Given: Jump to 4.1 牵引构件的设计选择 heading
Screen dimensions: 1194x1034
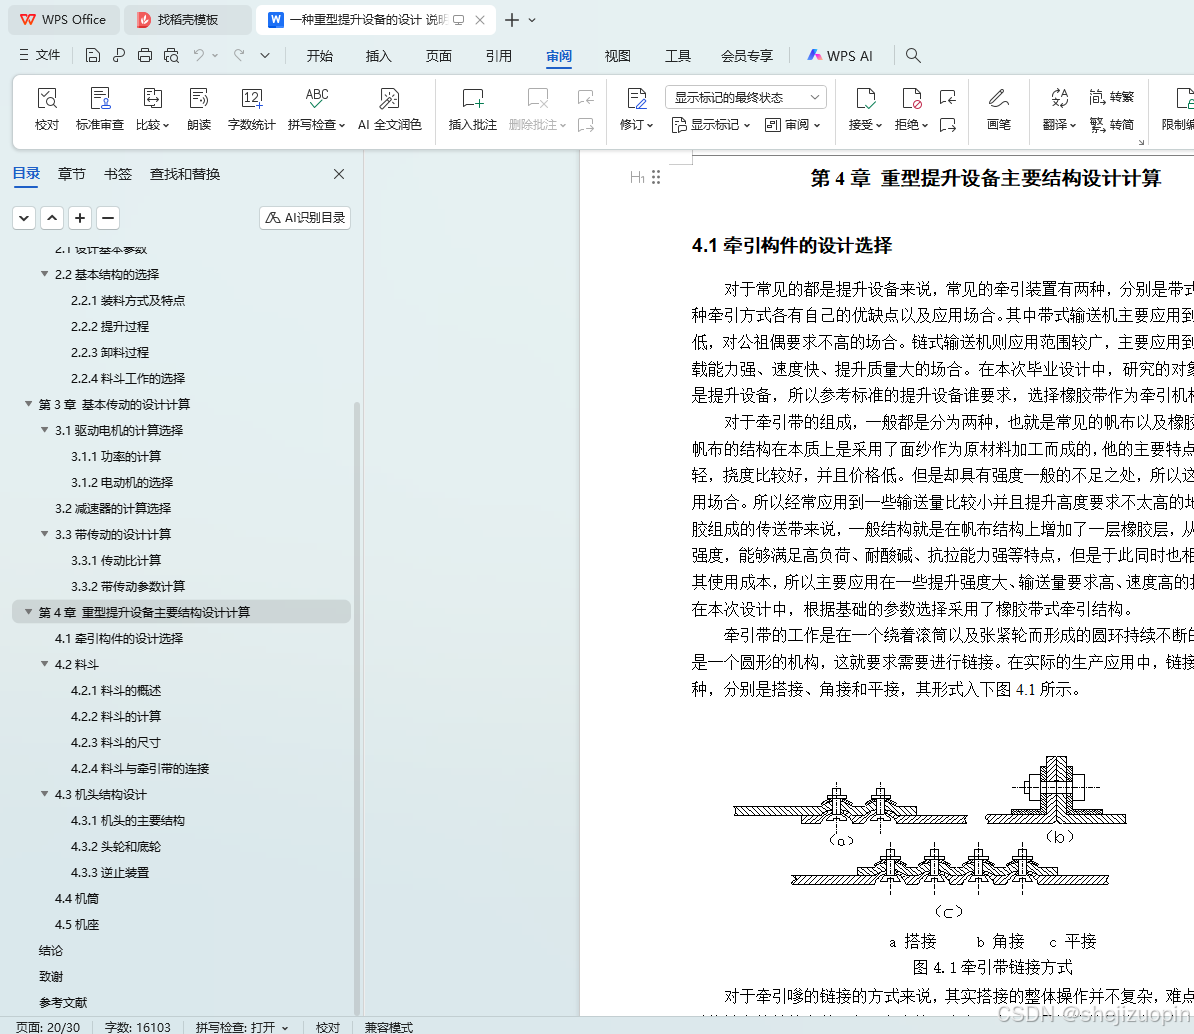Looking at the screenshot, I should click(119, 638).
